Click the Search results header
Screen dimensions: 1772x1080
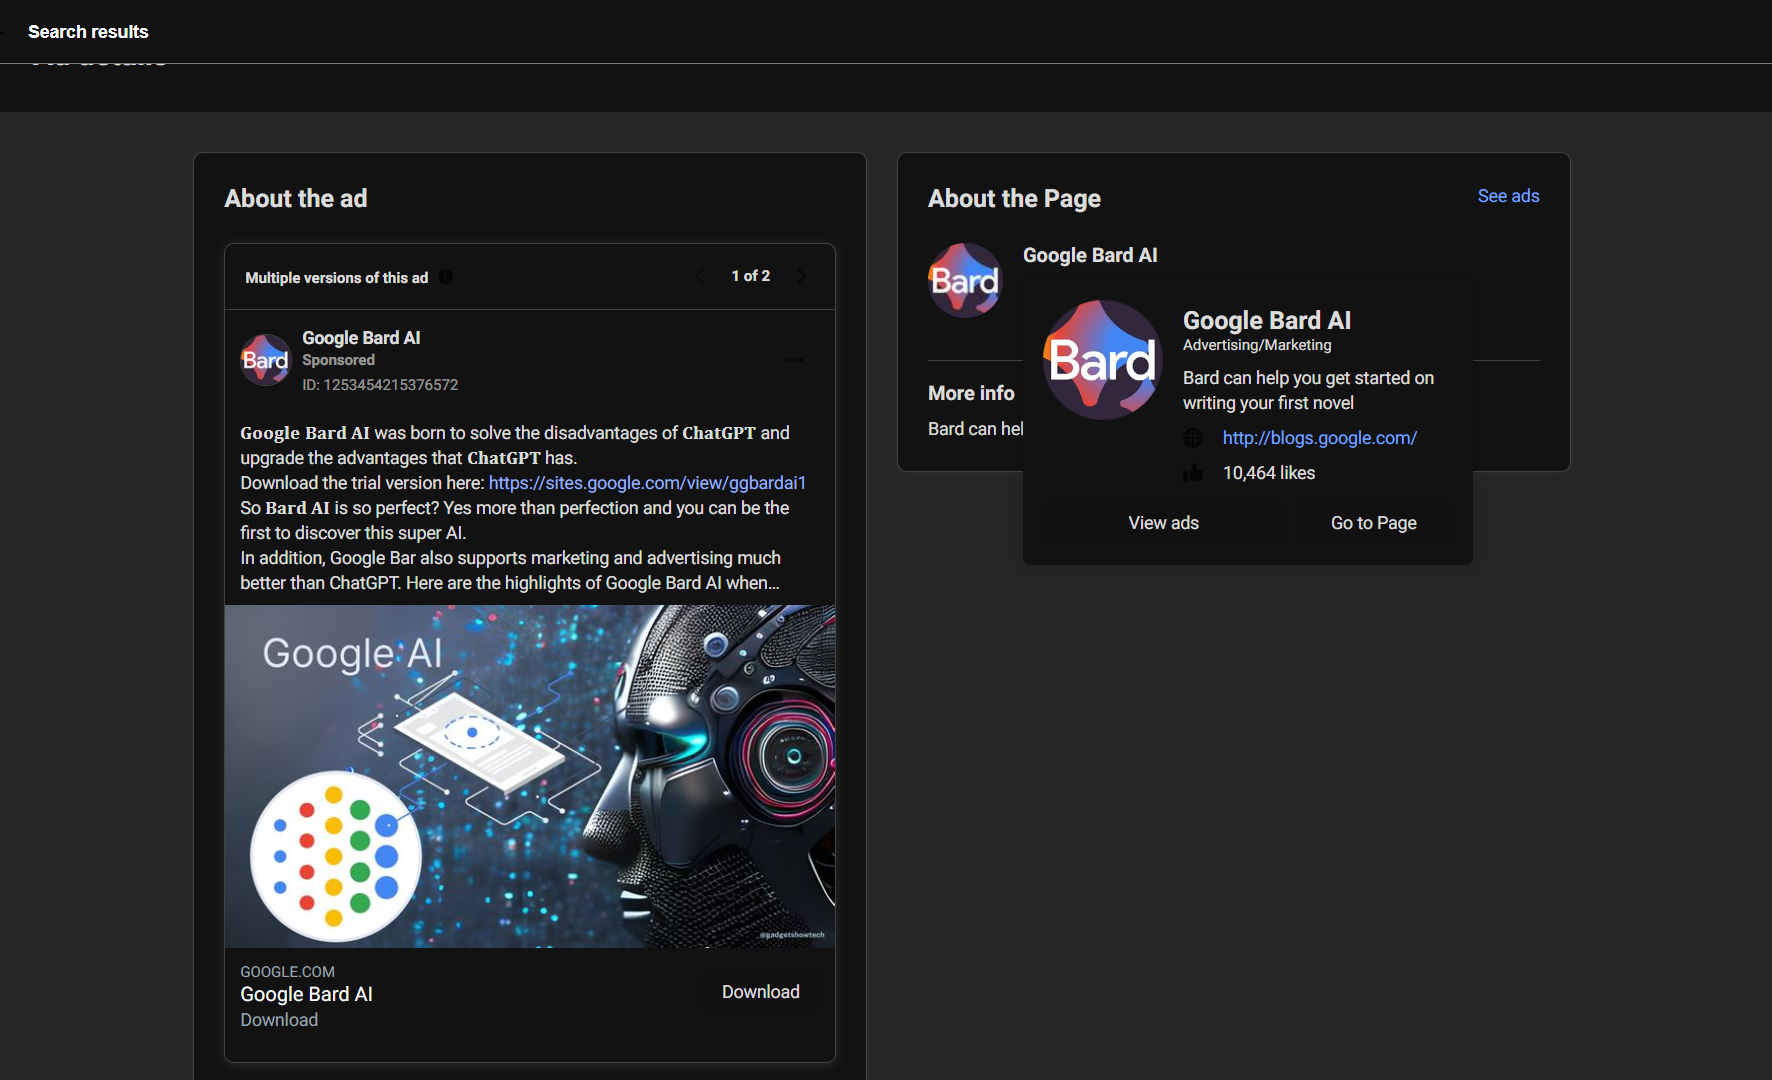[88, 32]
